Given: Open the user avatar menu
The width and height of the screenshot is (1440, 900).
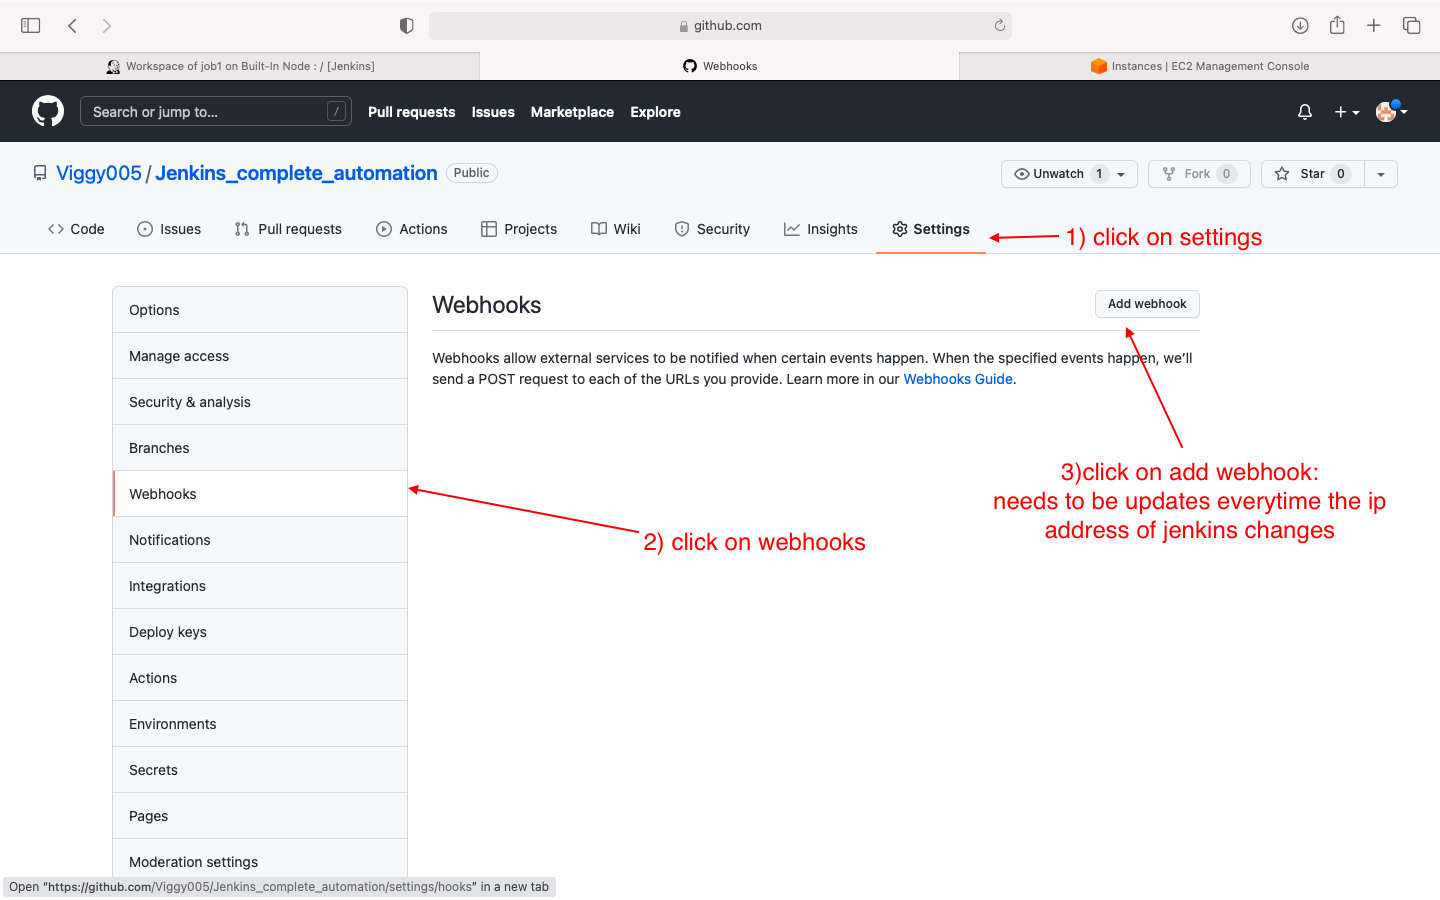Looking at the screenshot, I should click(x=1391, y=112).
